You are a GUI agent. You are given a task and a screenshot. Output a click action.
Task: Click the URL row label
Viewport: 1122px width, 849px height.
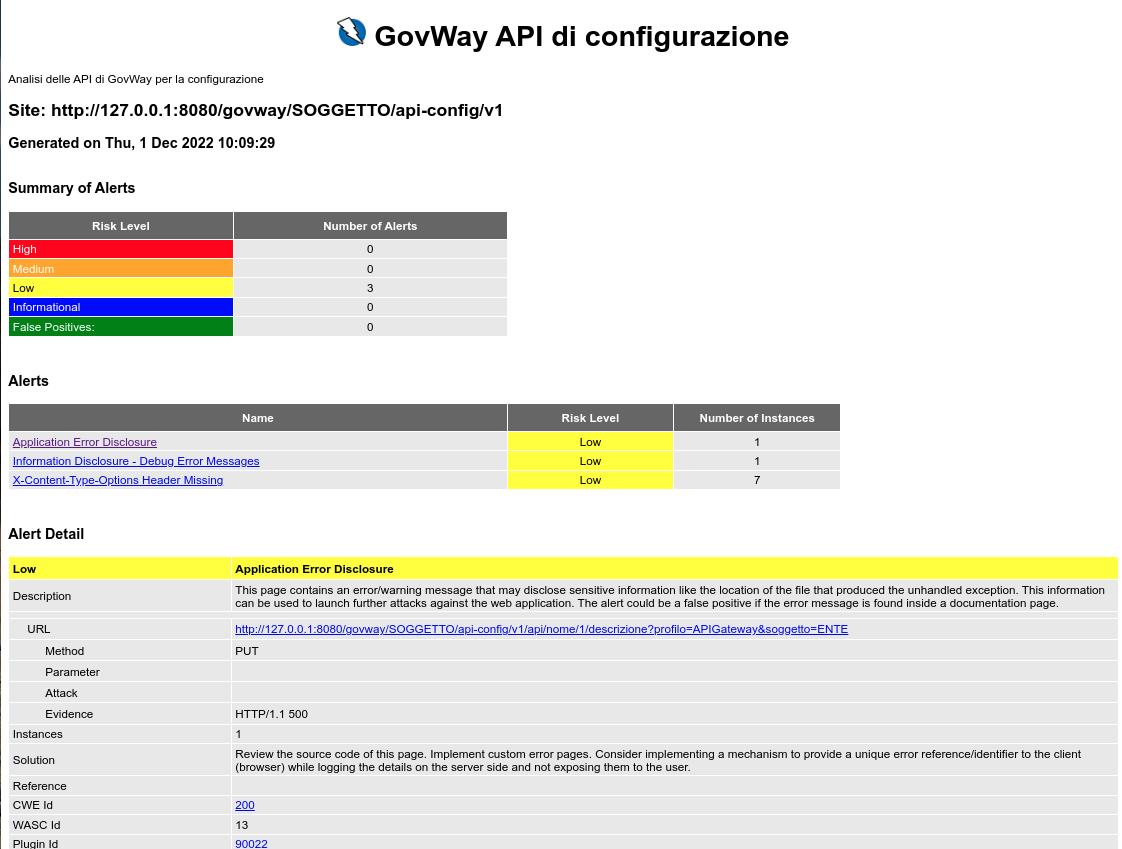[x=39, y=629]
